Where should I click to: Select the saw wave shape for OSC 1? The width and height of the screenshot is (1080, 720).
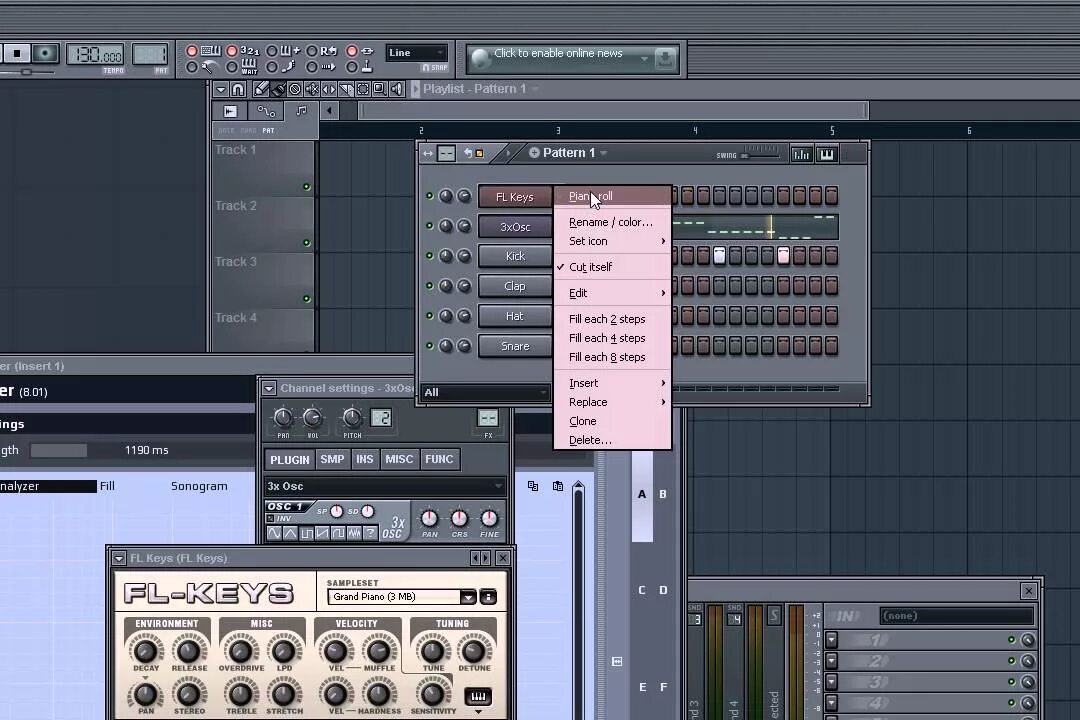pos(322,533)
